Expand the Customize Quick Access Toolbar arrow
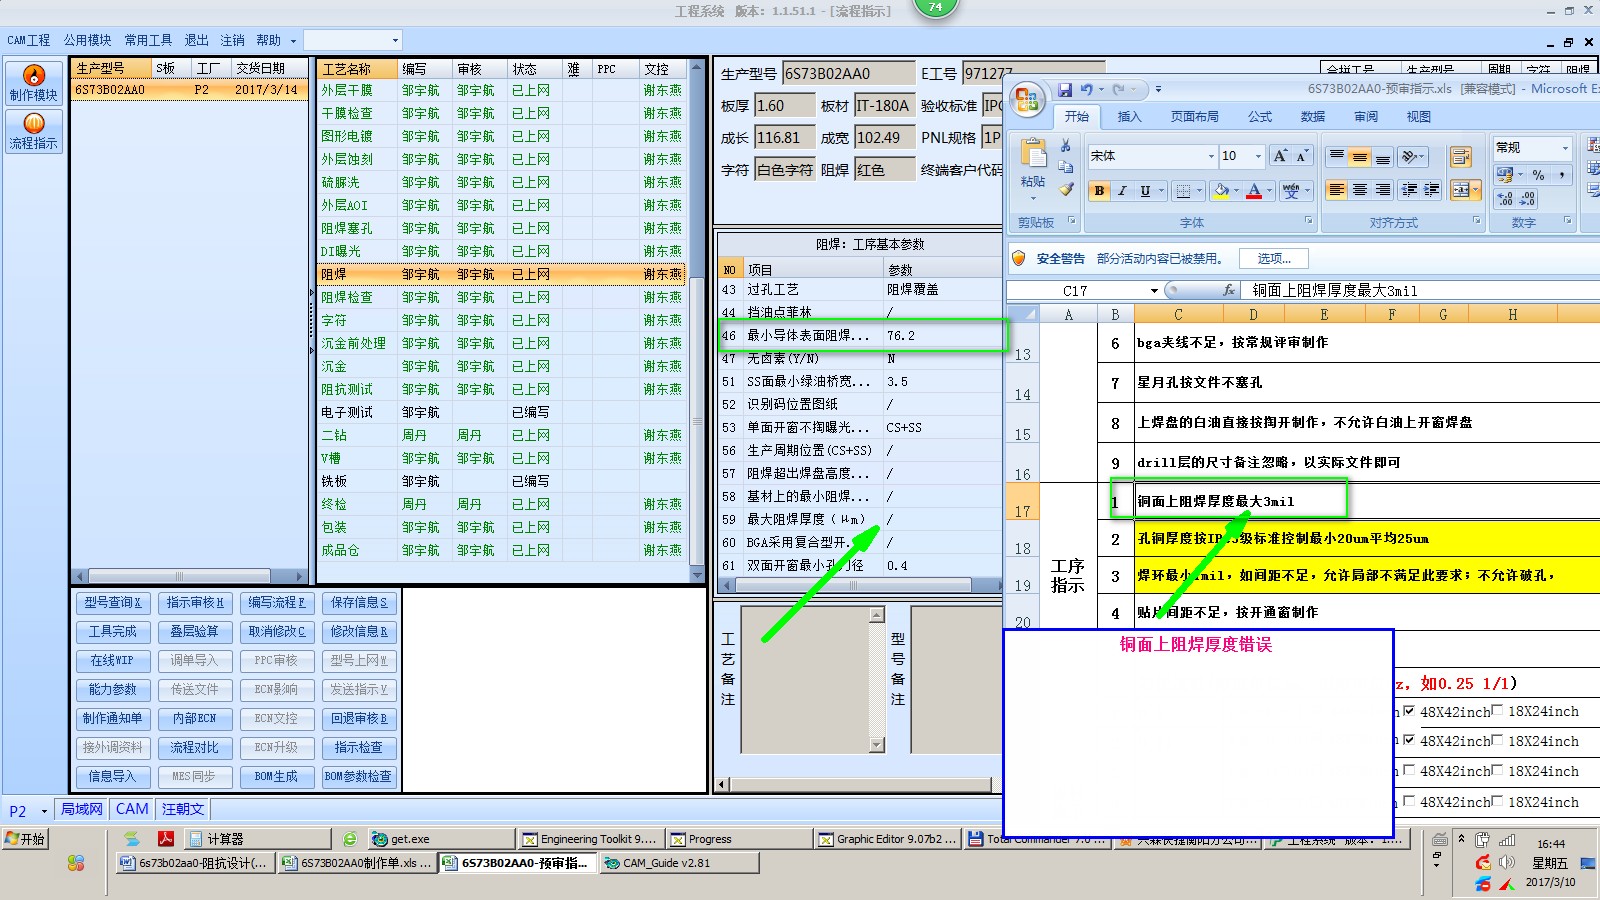Image resolution: width=1600 pixels, height=900 pixels. [x=1158, y=90]
